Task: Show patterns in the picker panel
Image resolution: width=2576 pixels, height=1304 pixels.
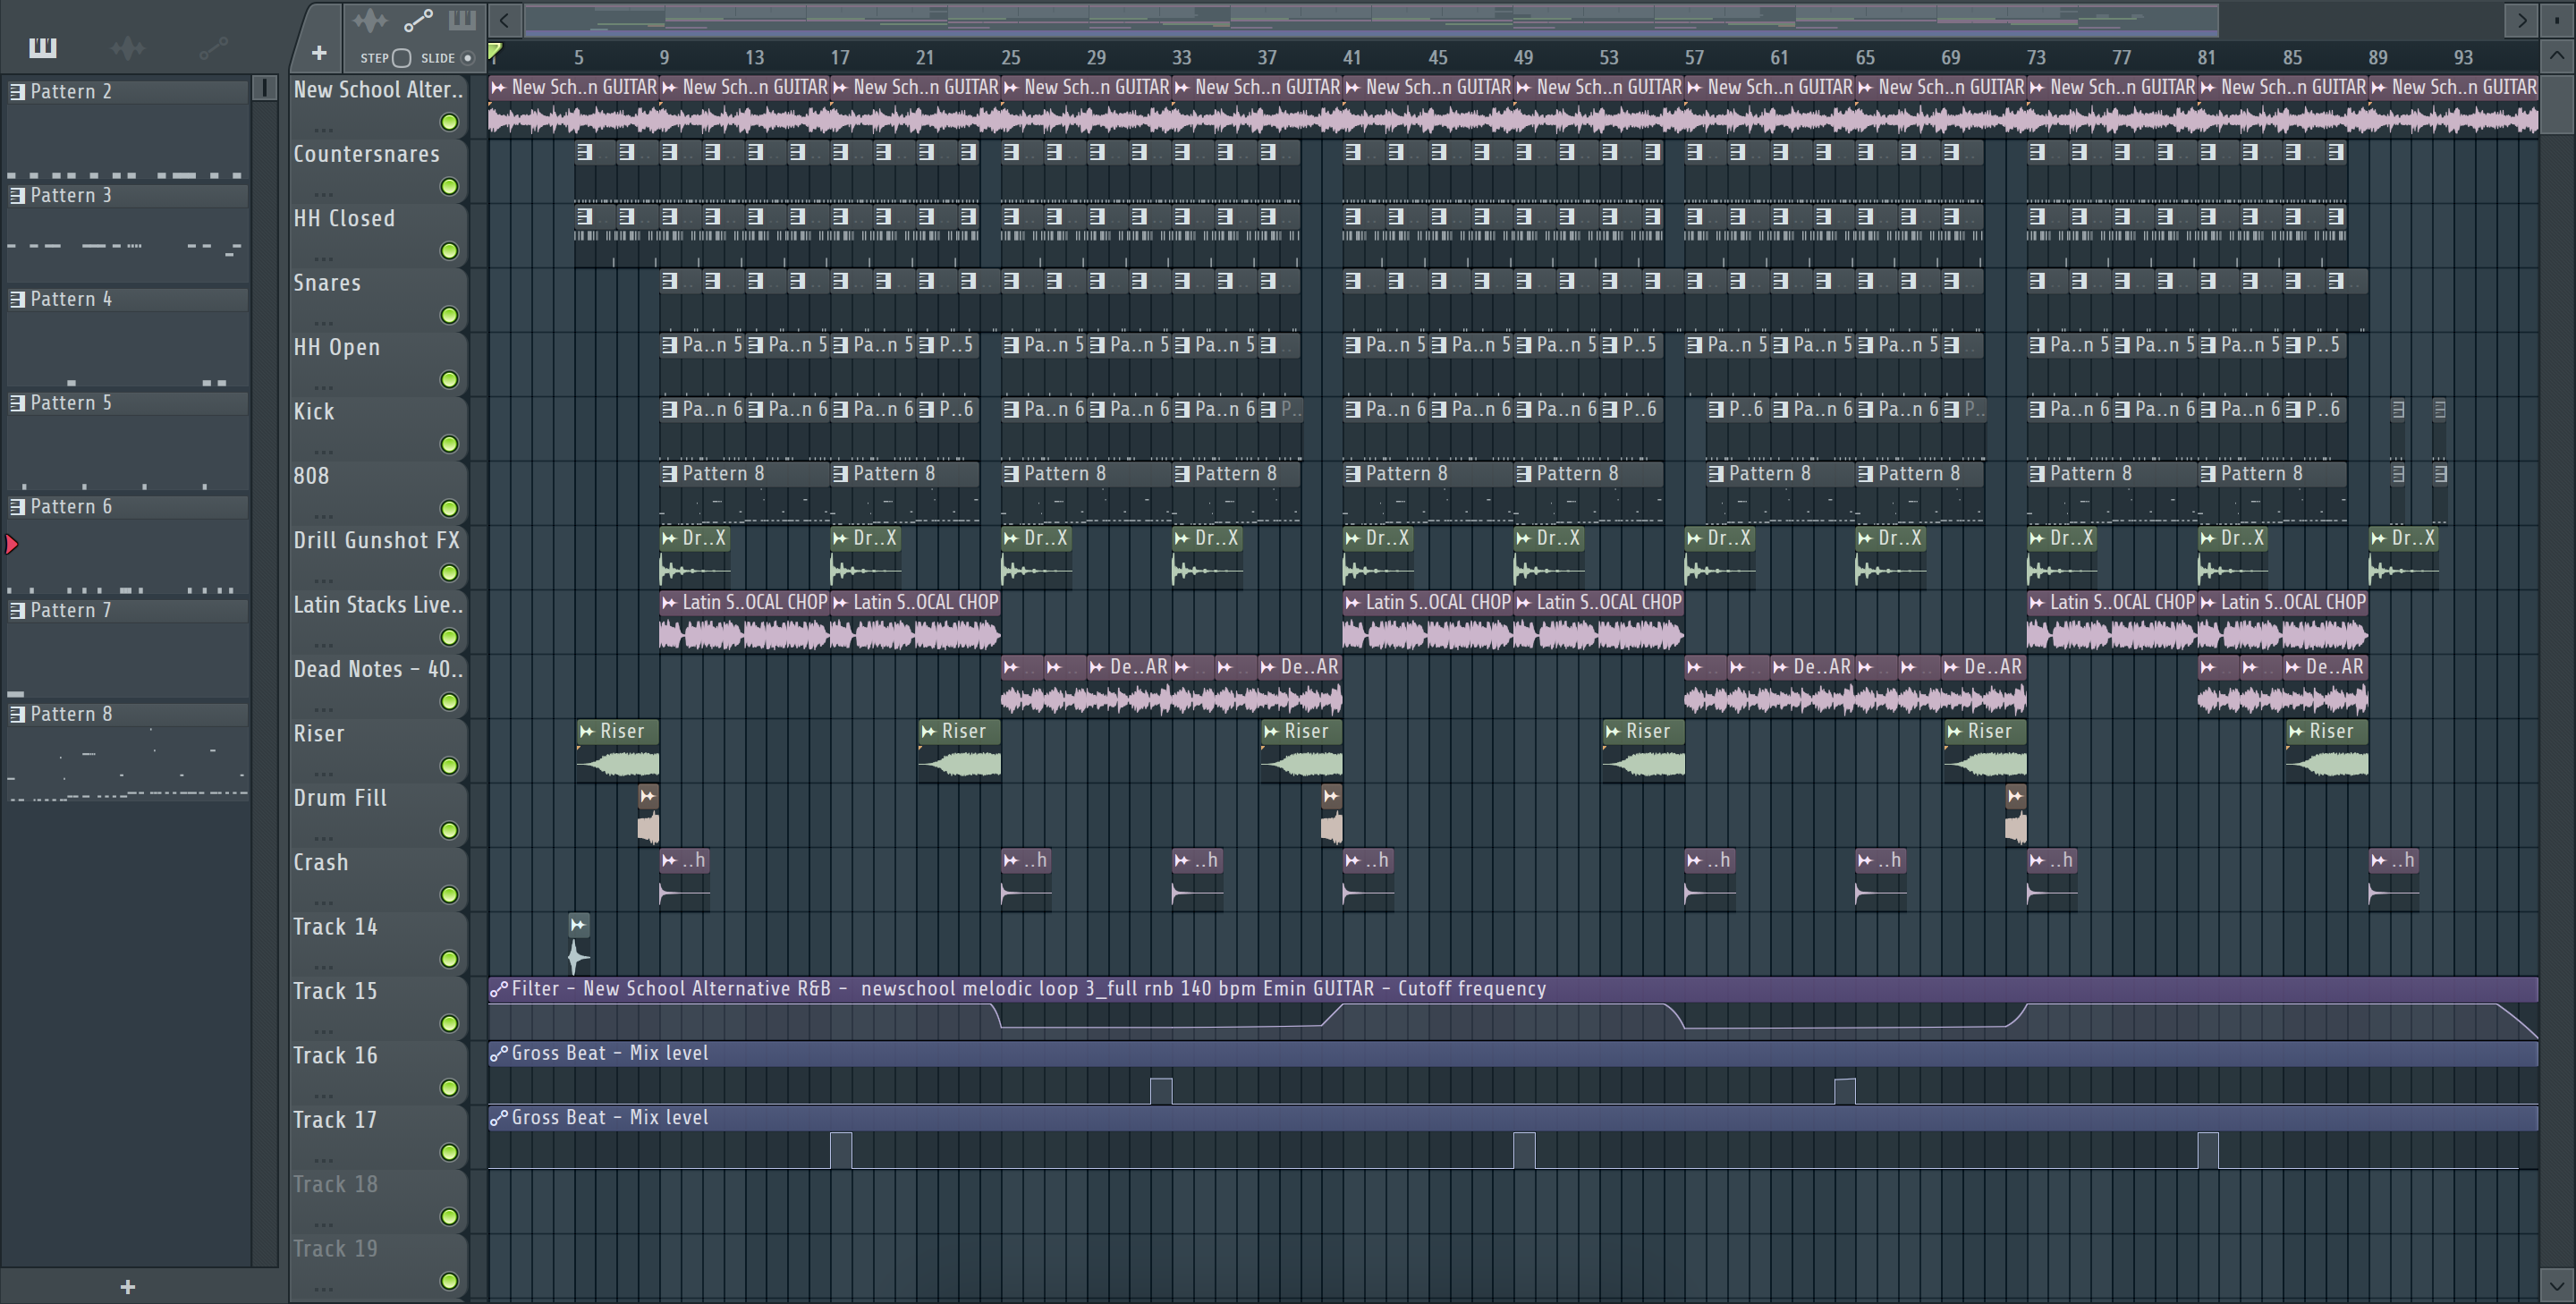Action: coord(43,47)
